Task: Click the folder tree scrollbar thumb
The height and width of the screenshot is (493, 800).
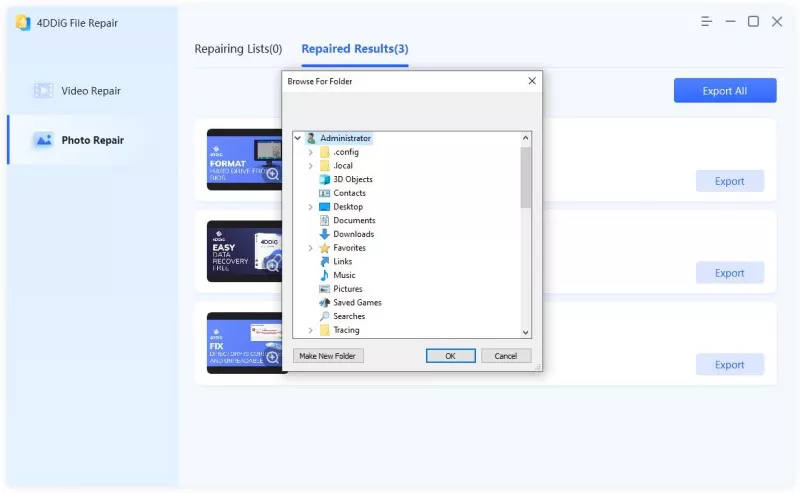Action: coord(526,178)
